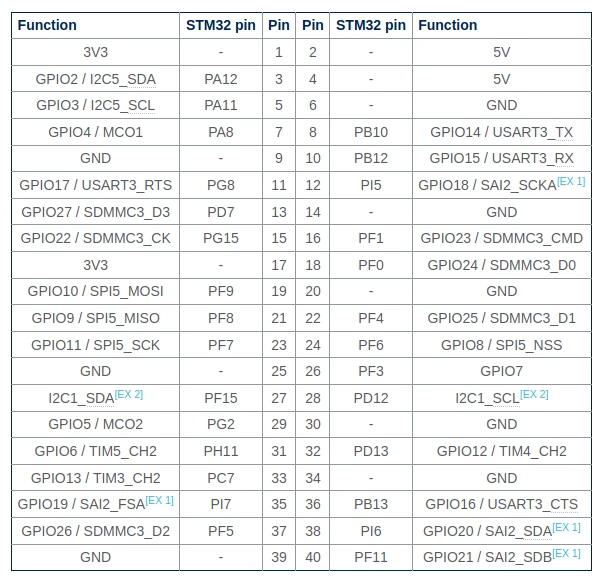Click the I2C5_SCL underlined term in GPIO3 row
The width and height of the screenshot is (602, 581).
(x=122, y=106)
